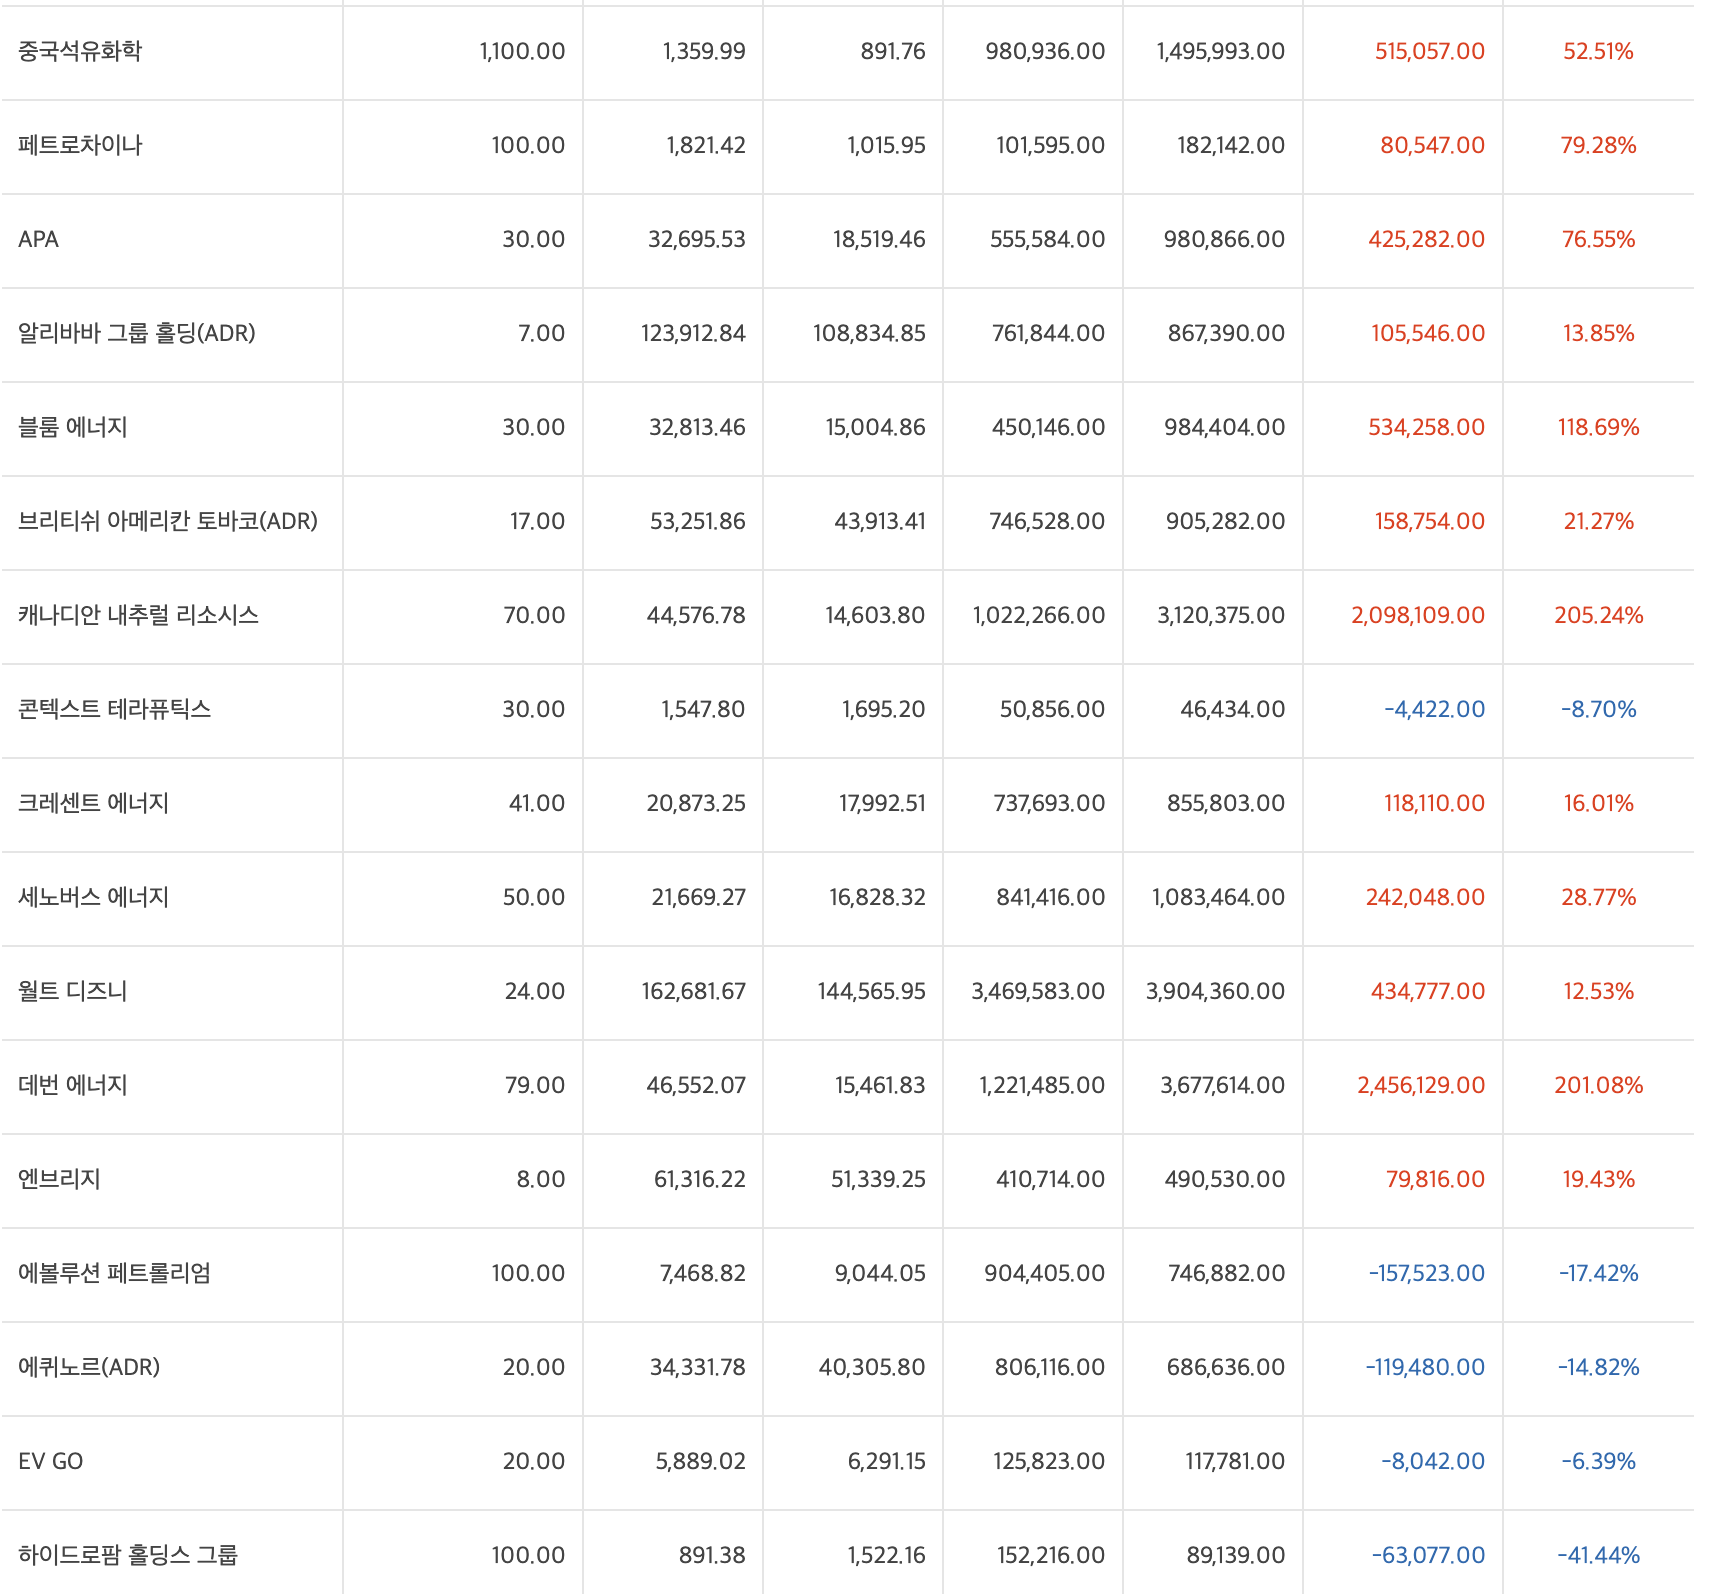Click 콘텍스트 테라퓨틱스 loss -4,422.00

tap(1434, 709)
